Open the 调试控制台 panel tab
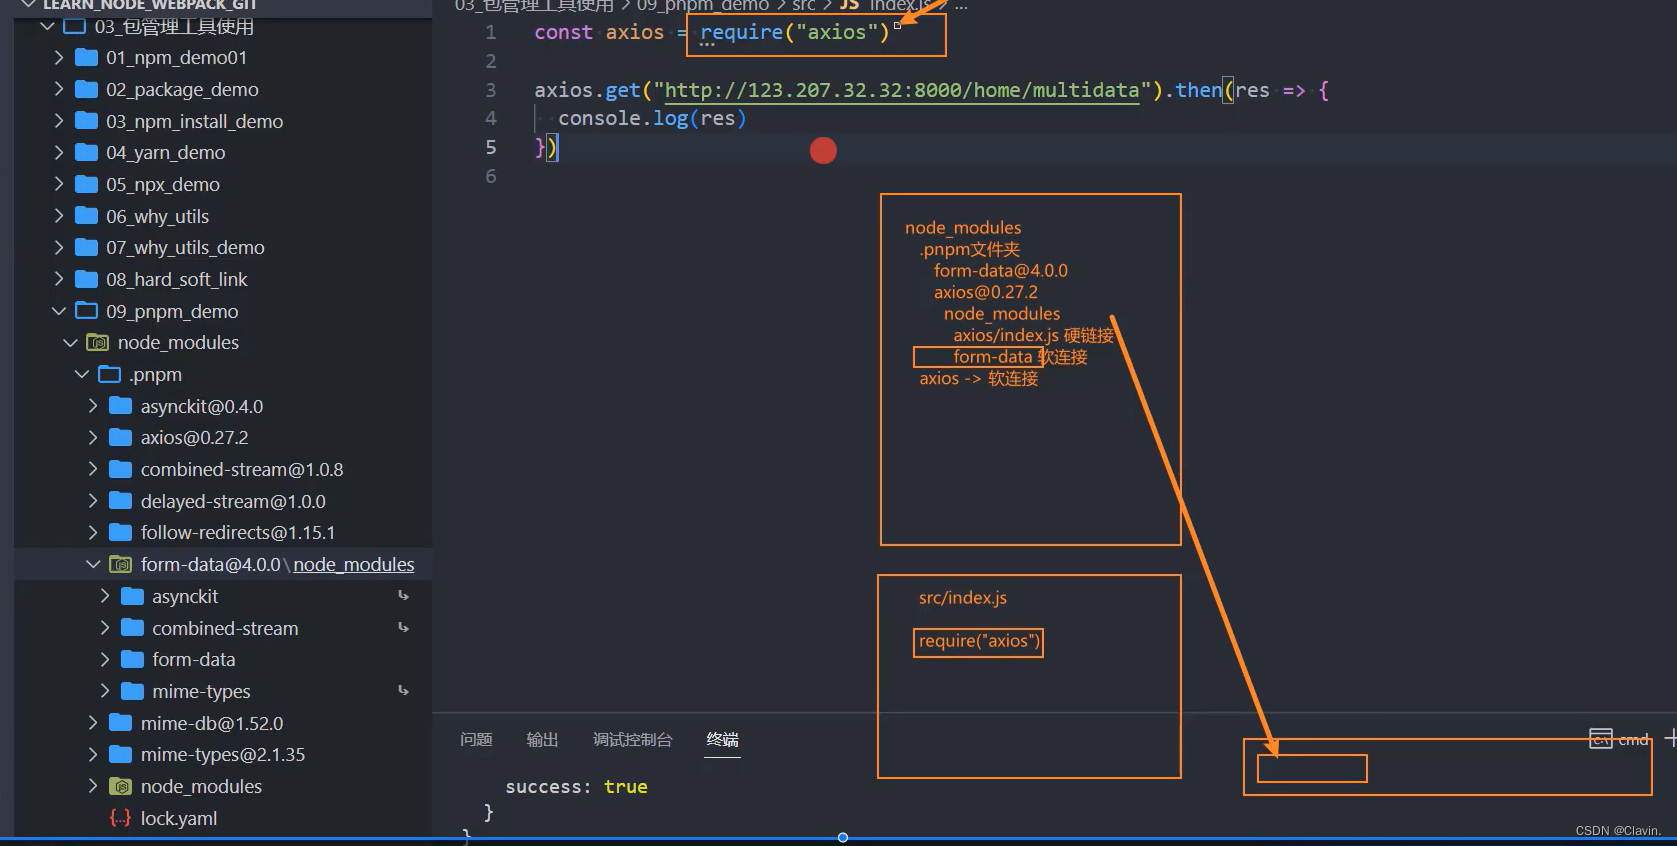Viewport: 1677px width, 846px height. click(x=632, y=740)
